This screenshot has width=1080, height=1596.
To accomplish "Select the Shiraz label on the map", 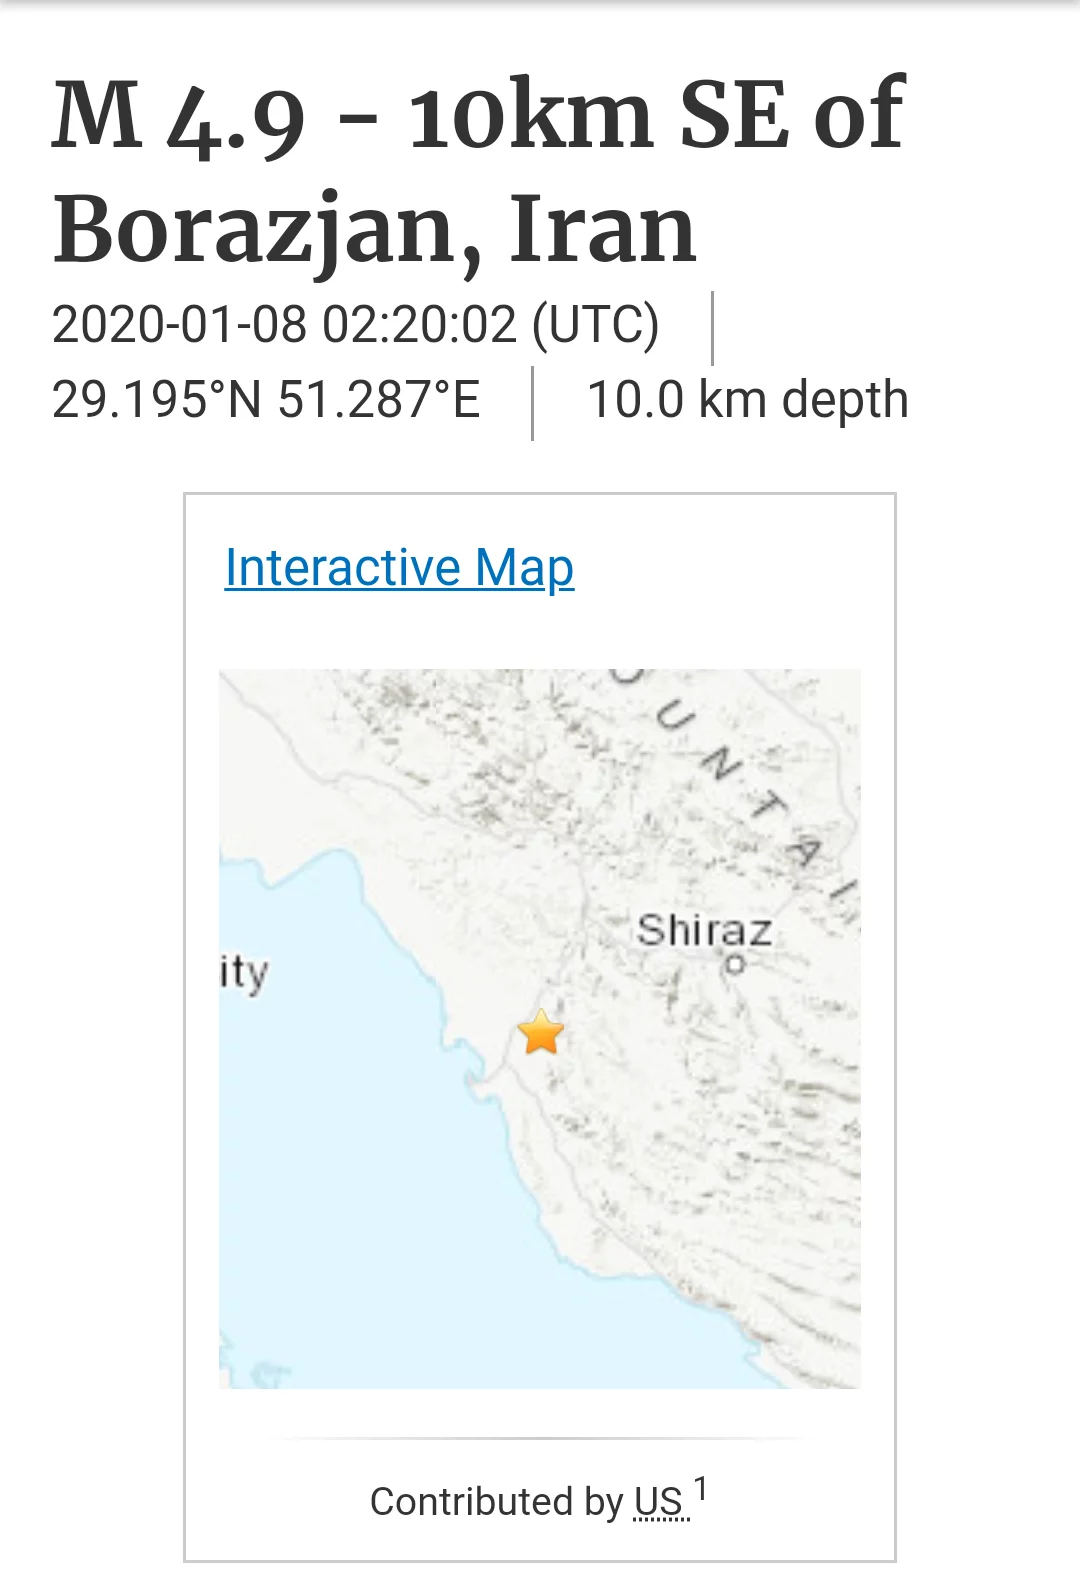I will click(x=704, y=930).
